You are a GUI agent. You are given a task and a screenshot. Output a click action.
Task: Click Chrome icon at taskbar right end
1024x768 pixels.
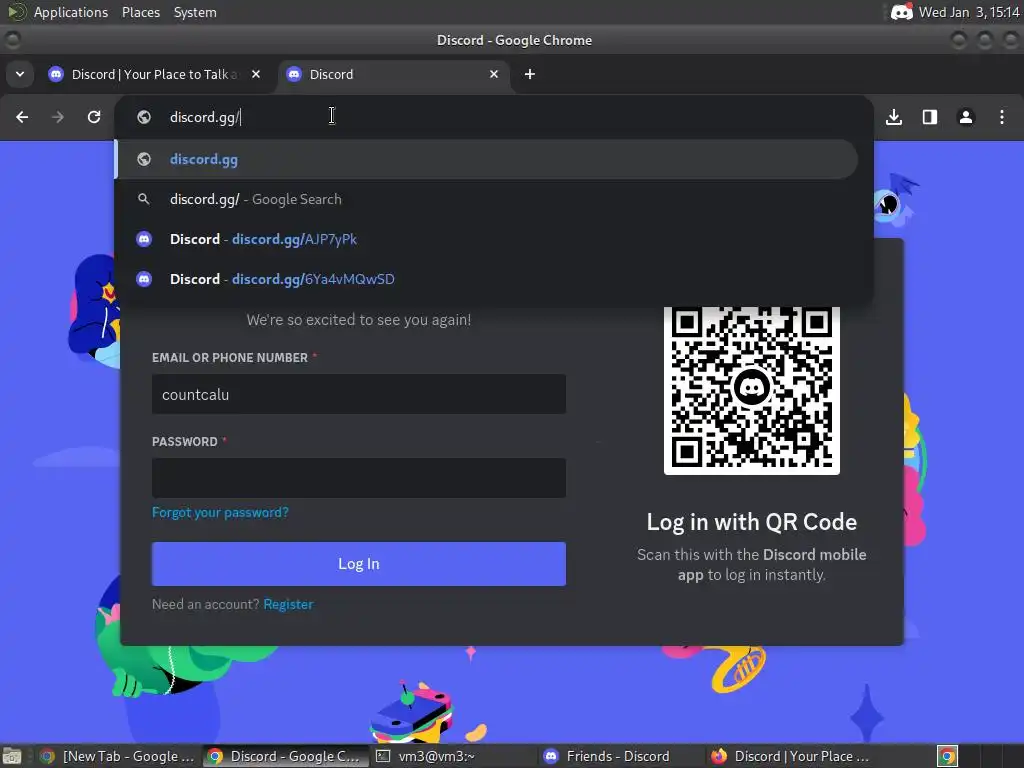[x=947, y=756]
